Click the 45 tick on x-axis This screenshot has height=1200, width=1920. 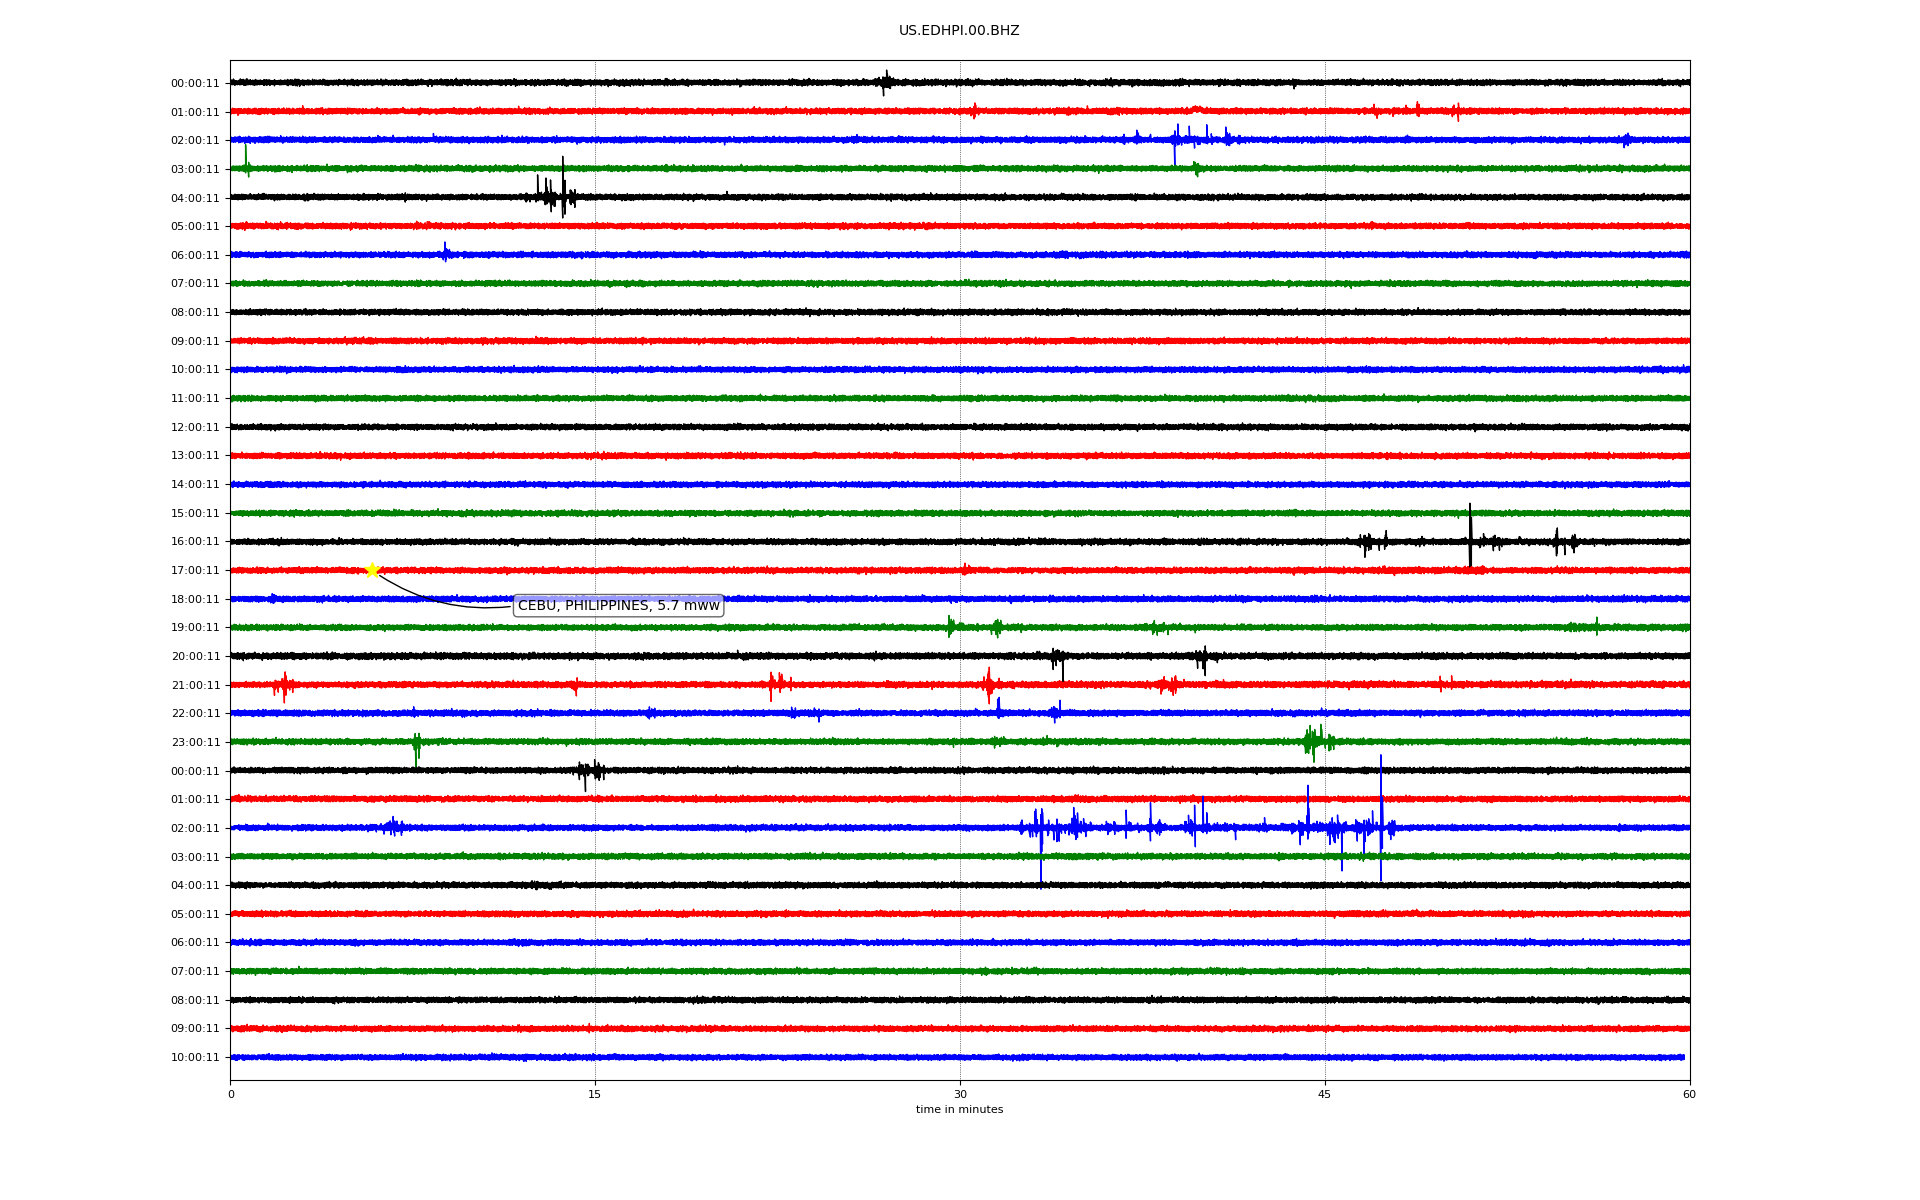pyautogui.click(x=1325, y=1094)
